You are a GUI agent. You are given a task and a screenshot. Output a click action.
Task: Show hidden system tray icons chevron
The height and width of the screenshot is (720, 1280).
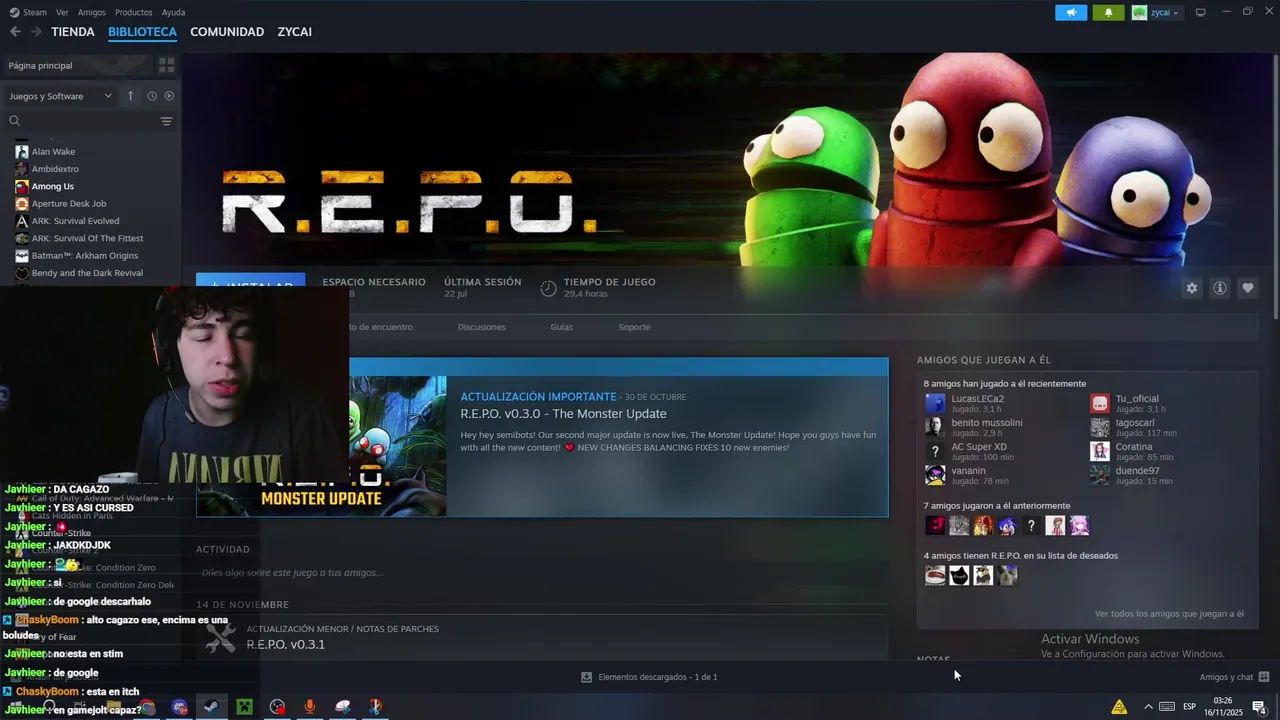(x=1148, y=707)
